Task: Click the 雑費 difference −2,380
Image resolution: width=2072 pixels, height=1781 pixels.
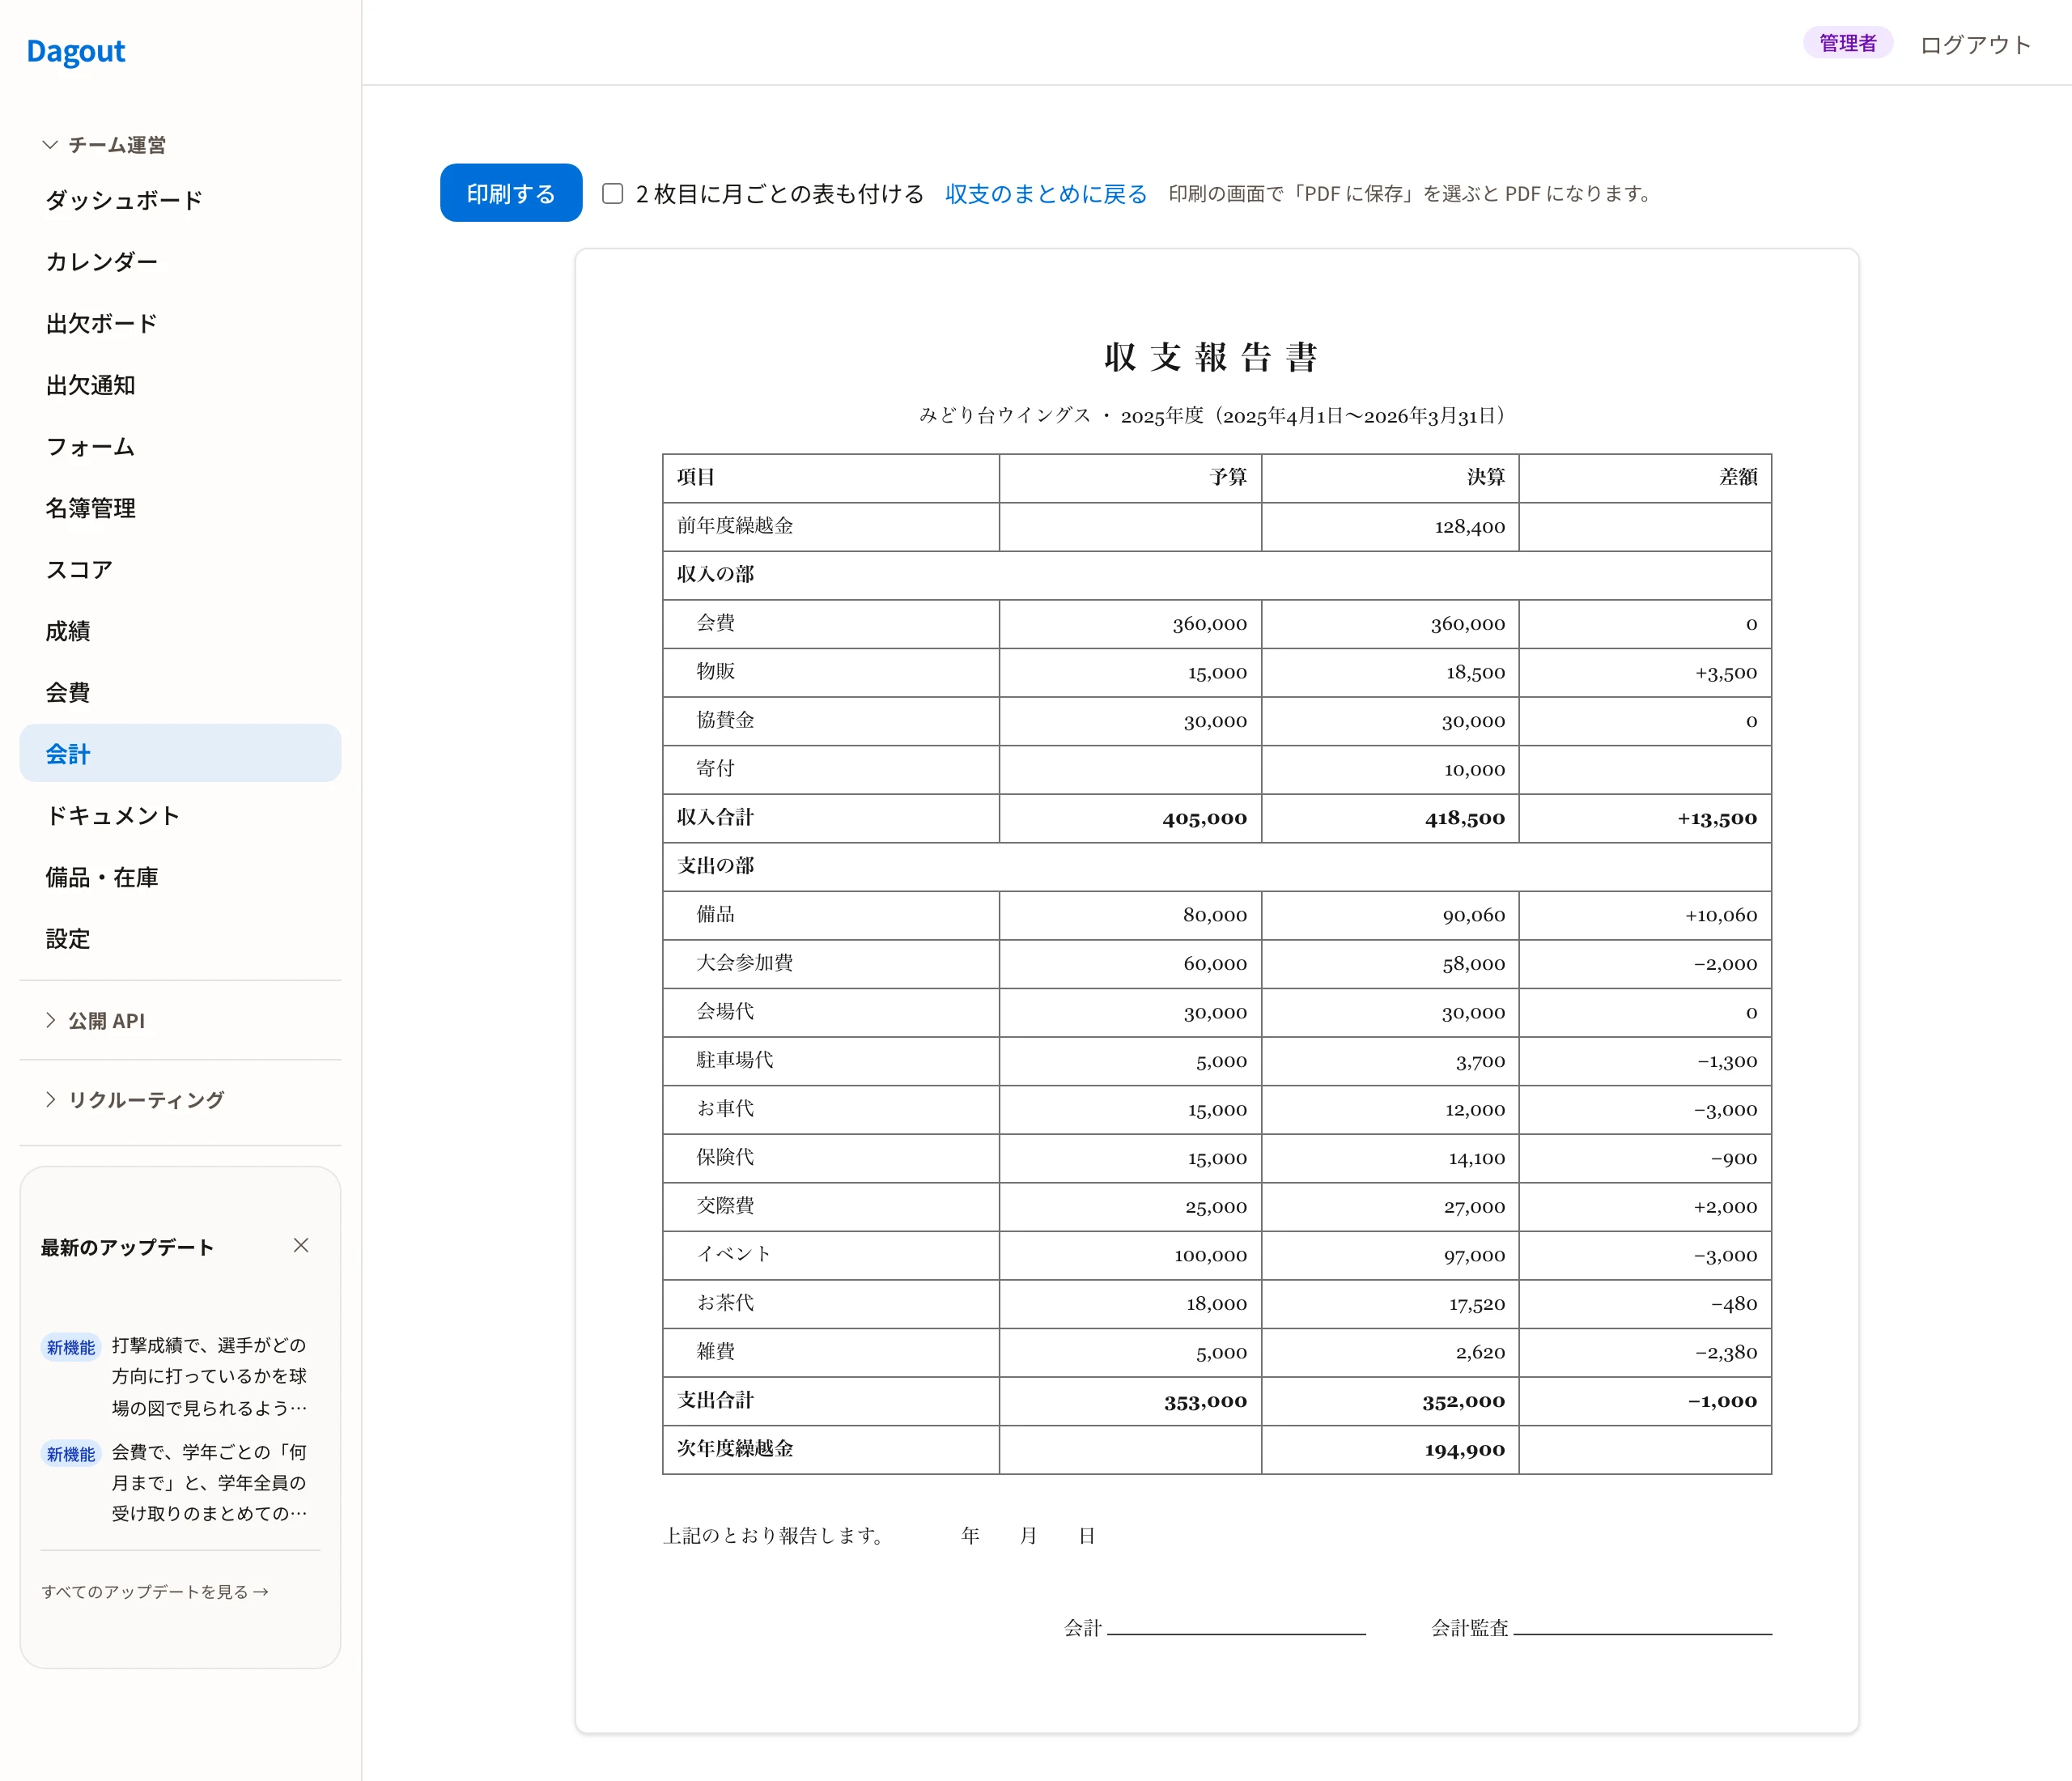Action: (x=1725, y=1352)
